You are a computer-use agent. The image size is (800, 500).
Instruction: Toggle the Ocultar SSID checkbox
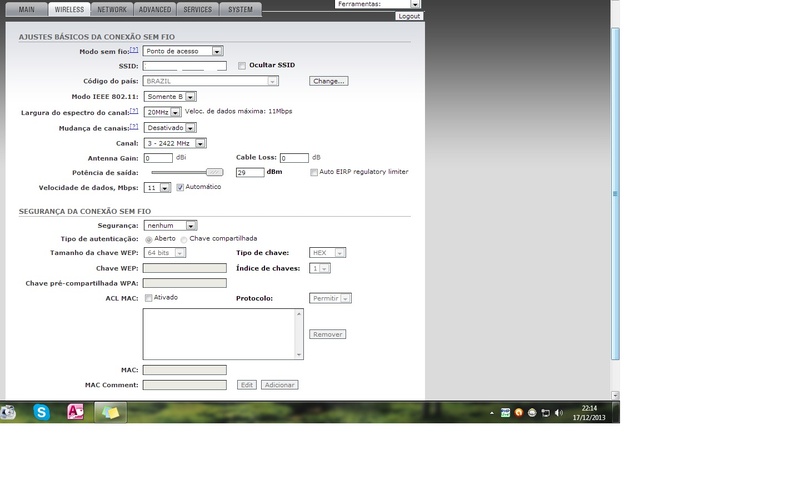(x=242, y=65)
